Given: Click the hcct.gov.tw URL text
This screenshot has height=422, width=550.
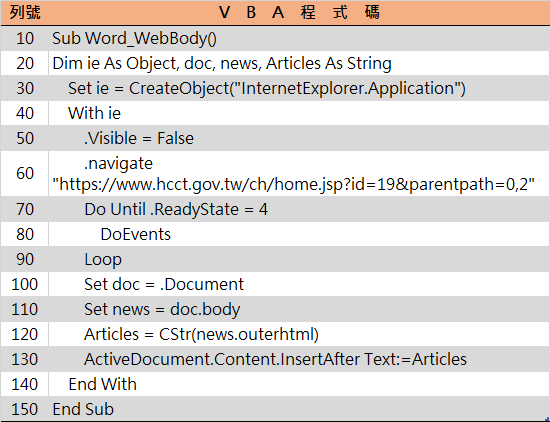Looking at the screenshot, I should [x=293, y=184].
